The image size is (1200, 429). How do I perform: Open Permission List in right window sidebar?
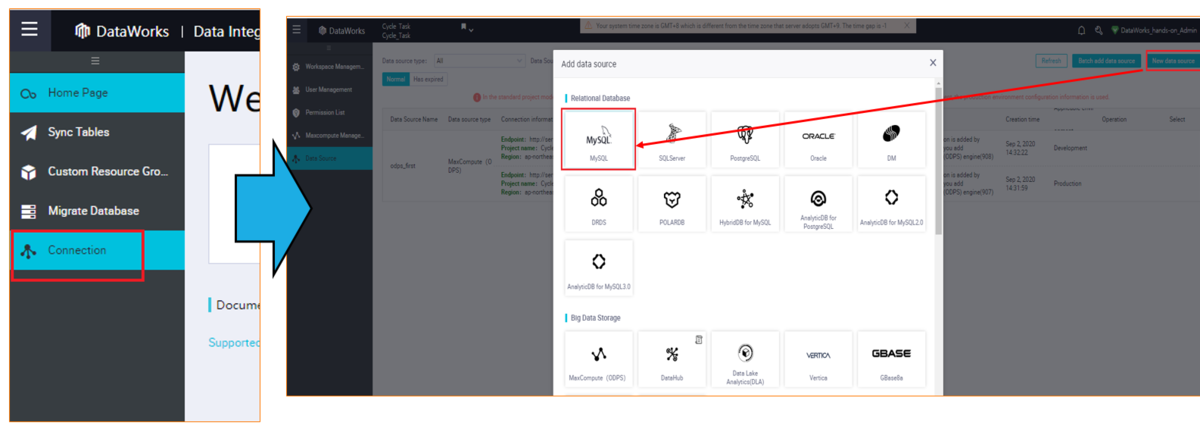[330, 112]
